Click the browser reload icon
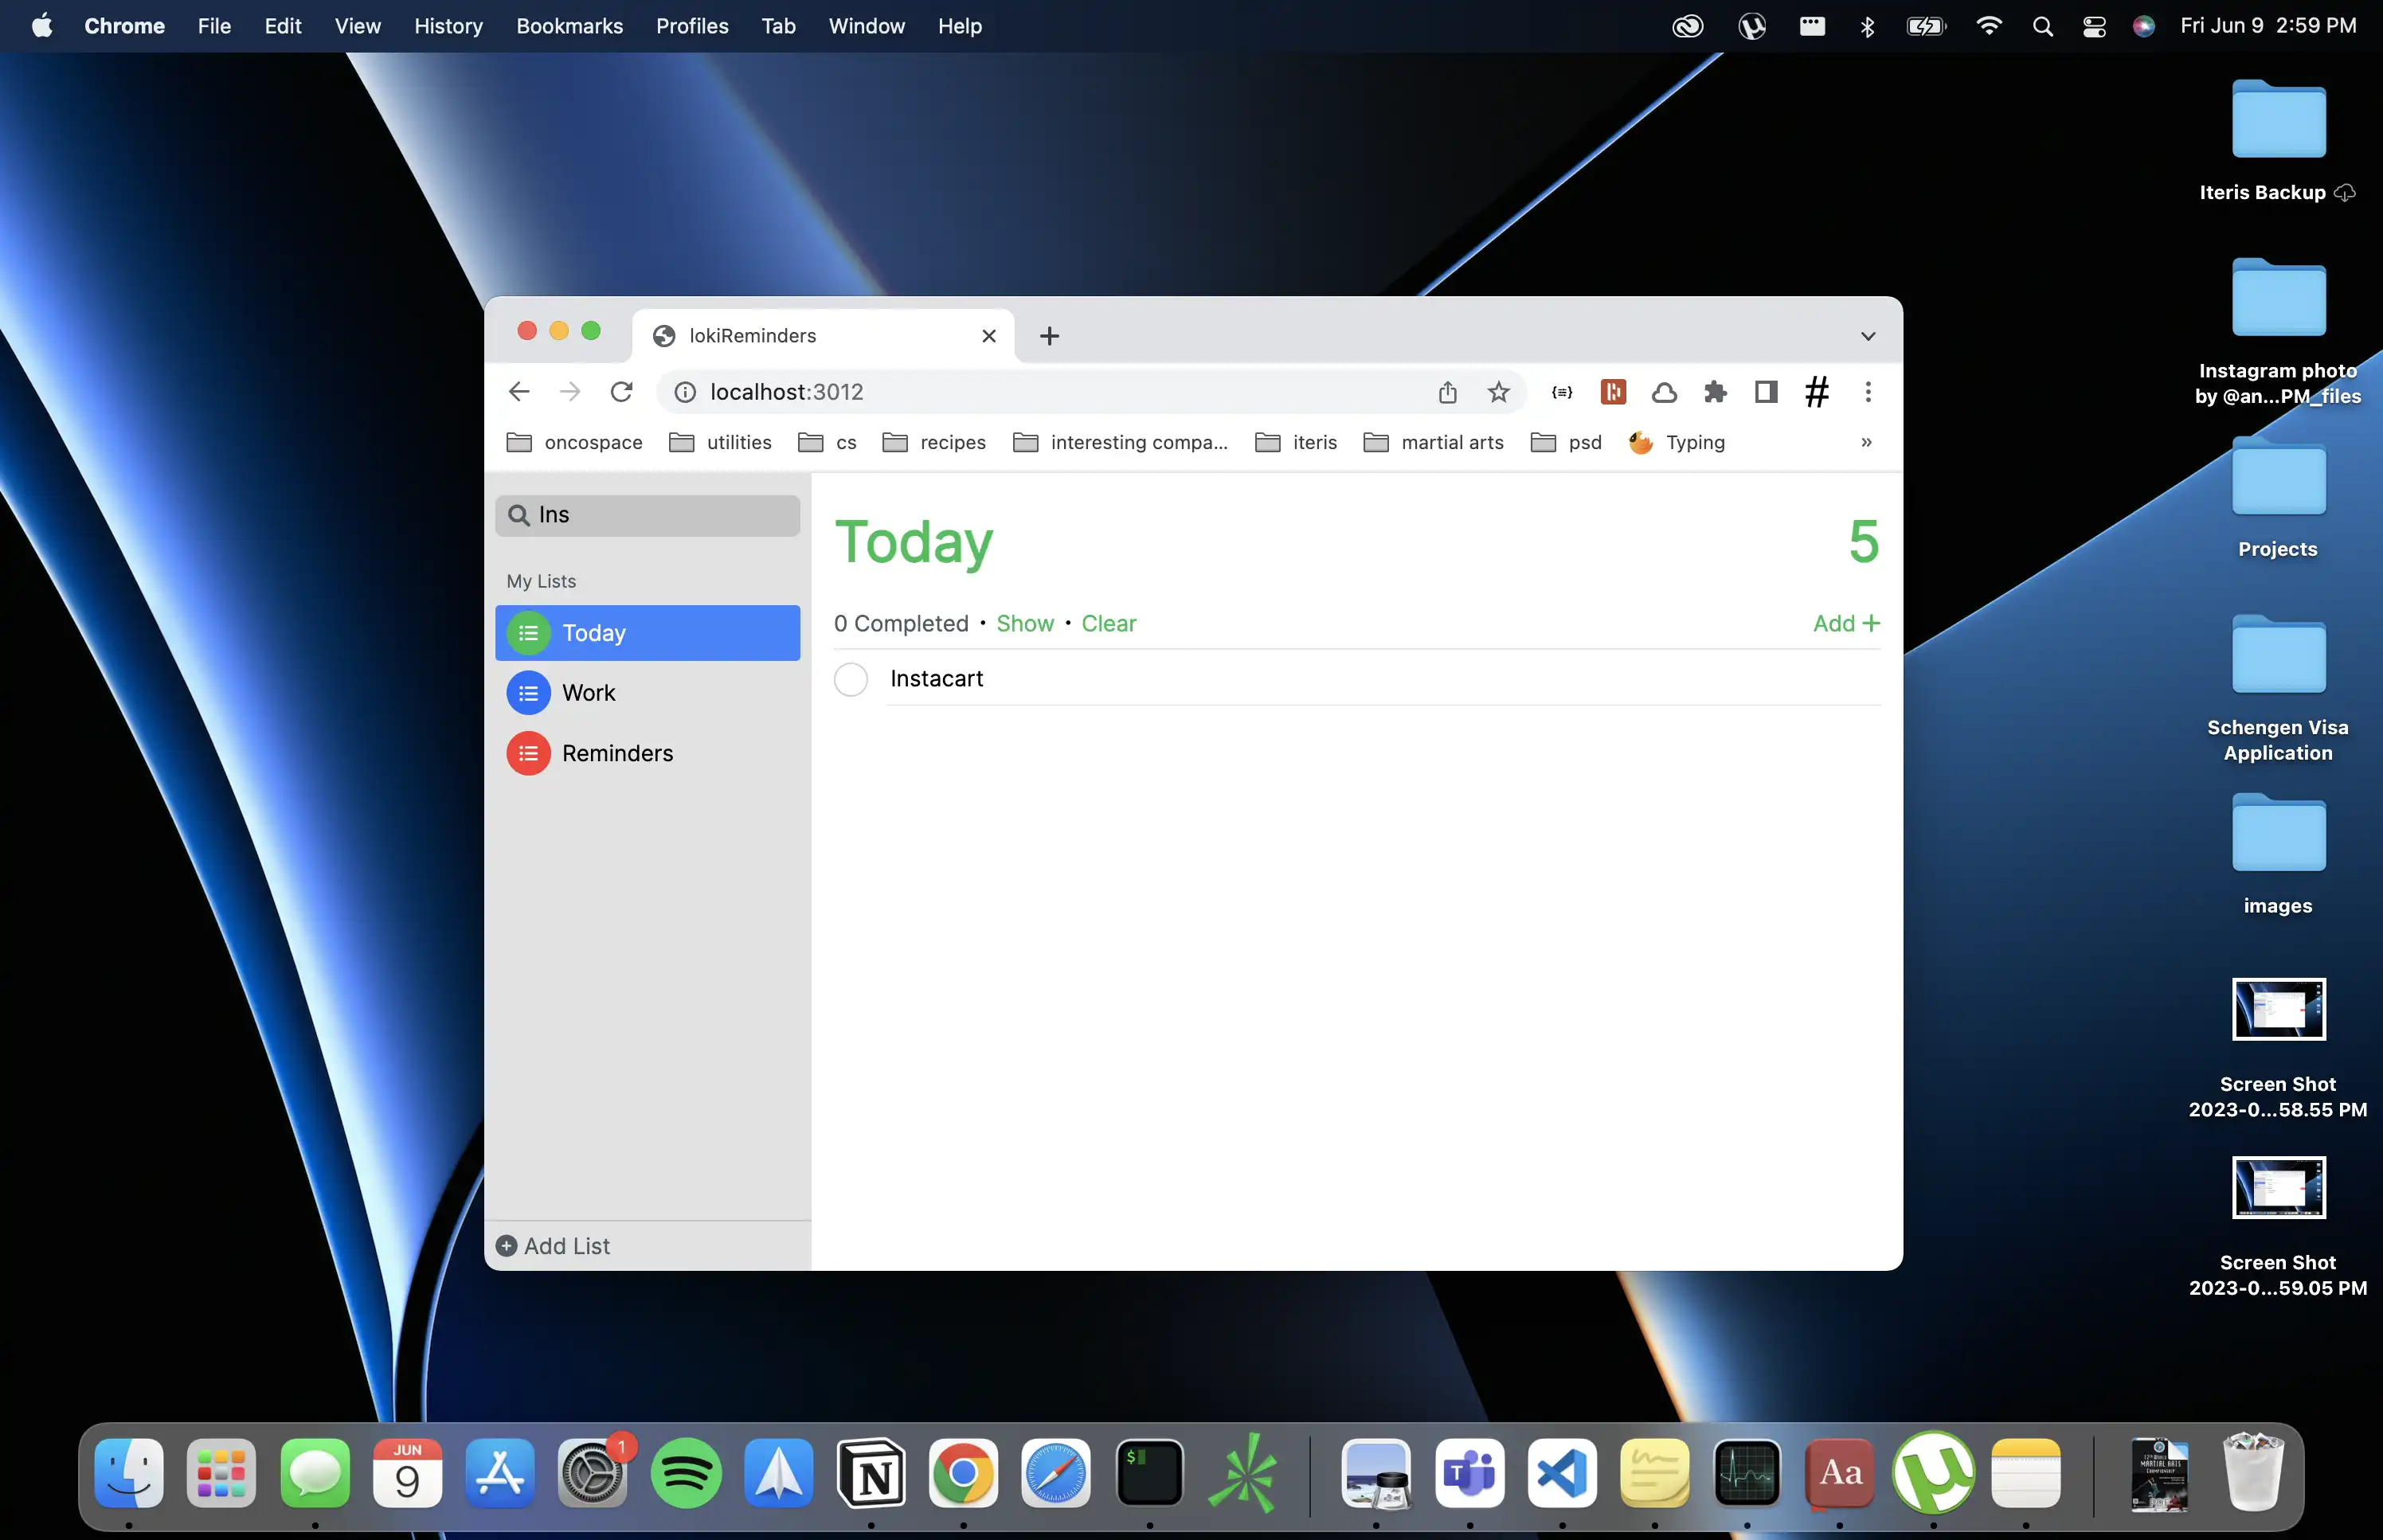 [621, 392]
